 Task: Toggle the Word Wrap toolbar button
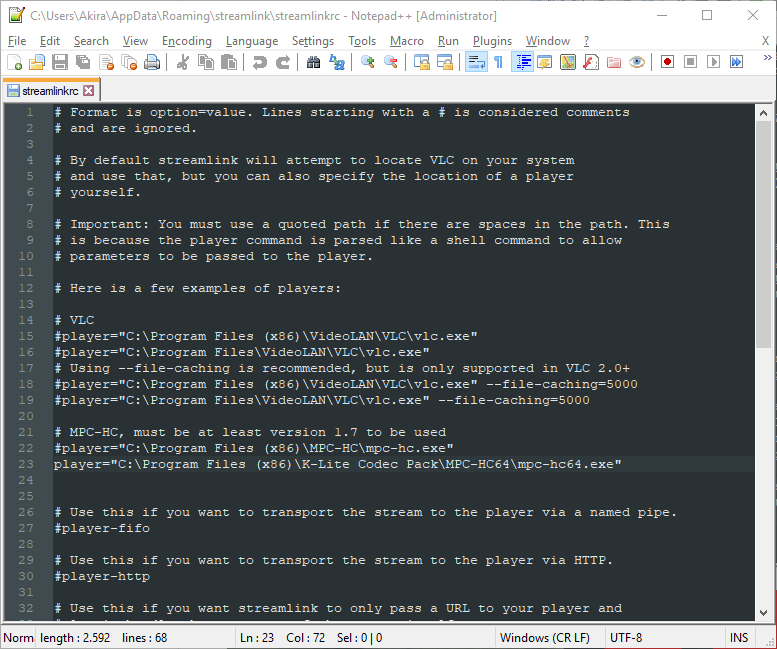(x=476, y=62)
